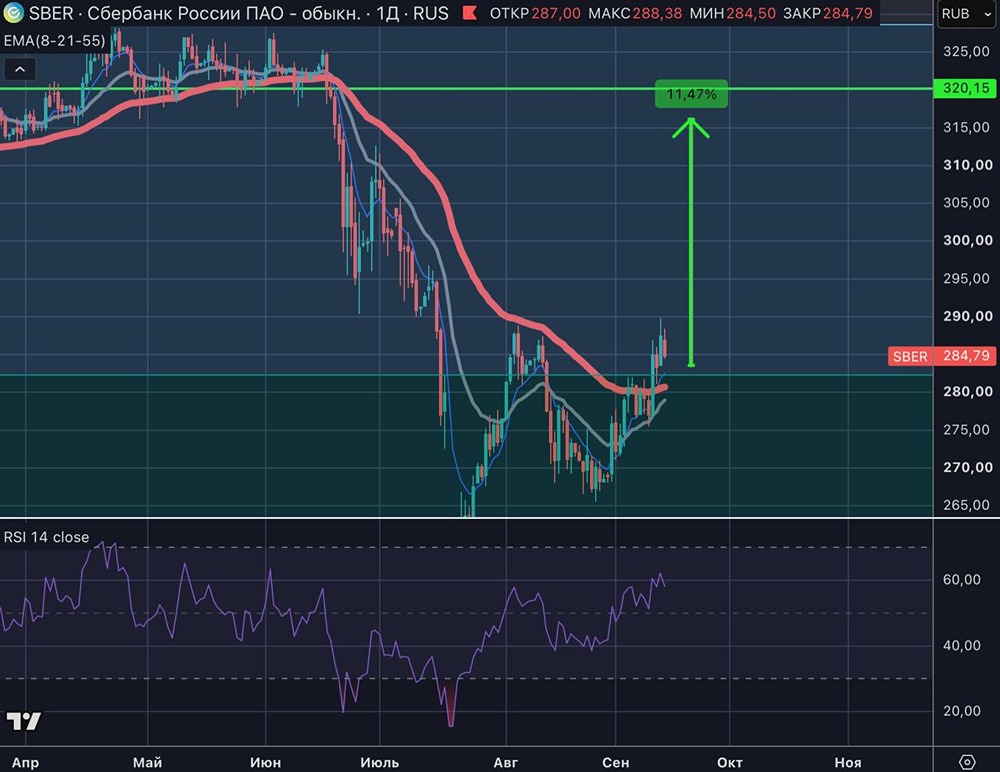
Task: Open chart settings gear icon
Action: click(967, 762)
